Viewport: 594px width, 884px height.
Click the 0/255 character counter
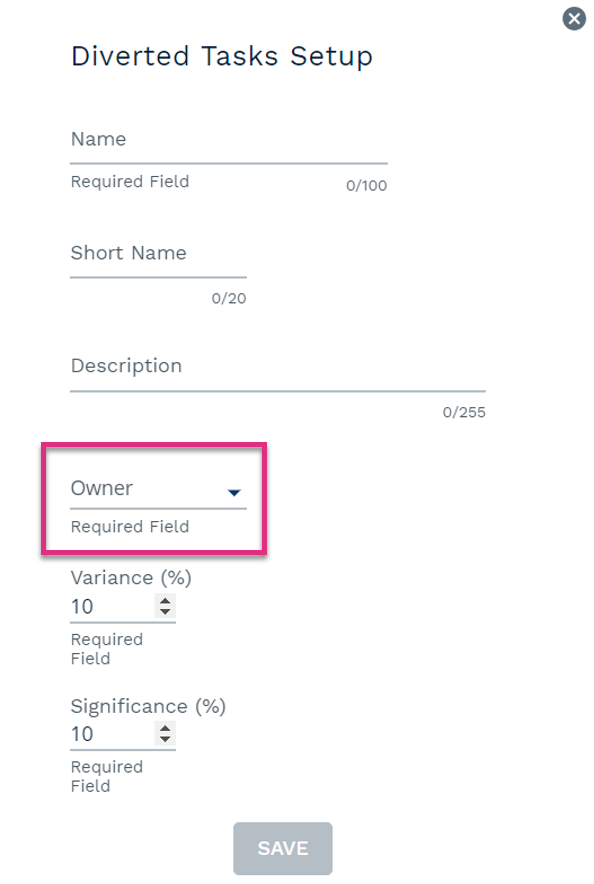464,412
